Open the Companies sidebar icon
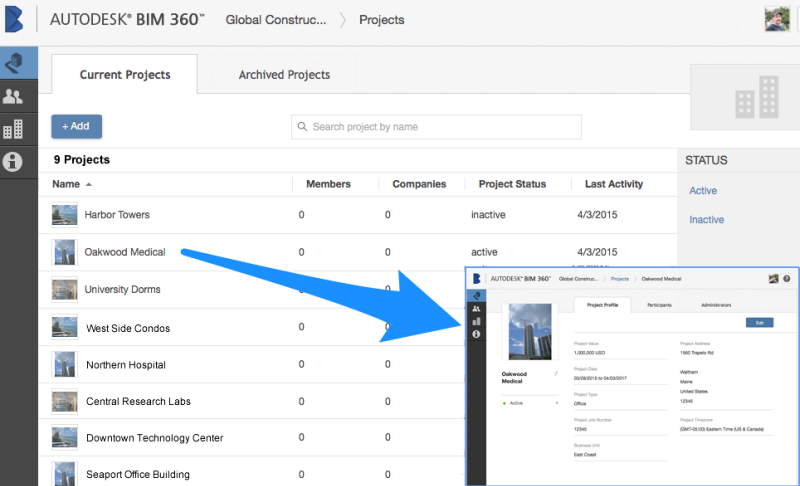Image resolution: width=800 pixels, height=486 pixels. pyautogui.click(x=13, y=129)
